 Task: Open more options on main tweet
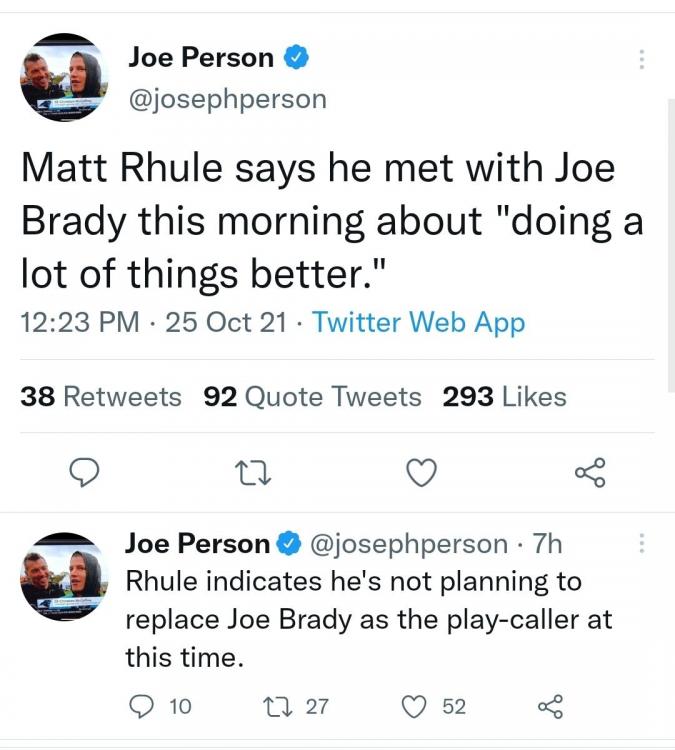(641, 59)
